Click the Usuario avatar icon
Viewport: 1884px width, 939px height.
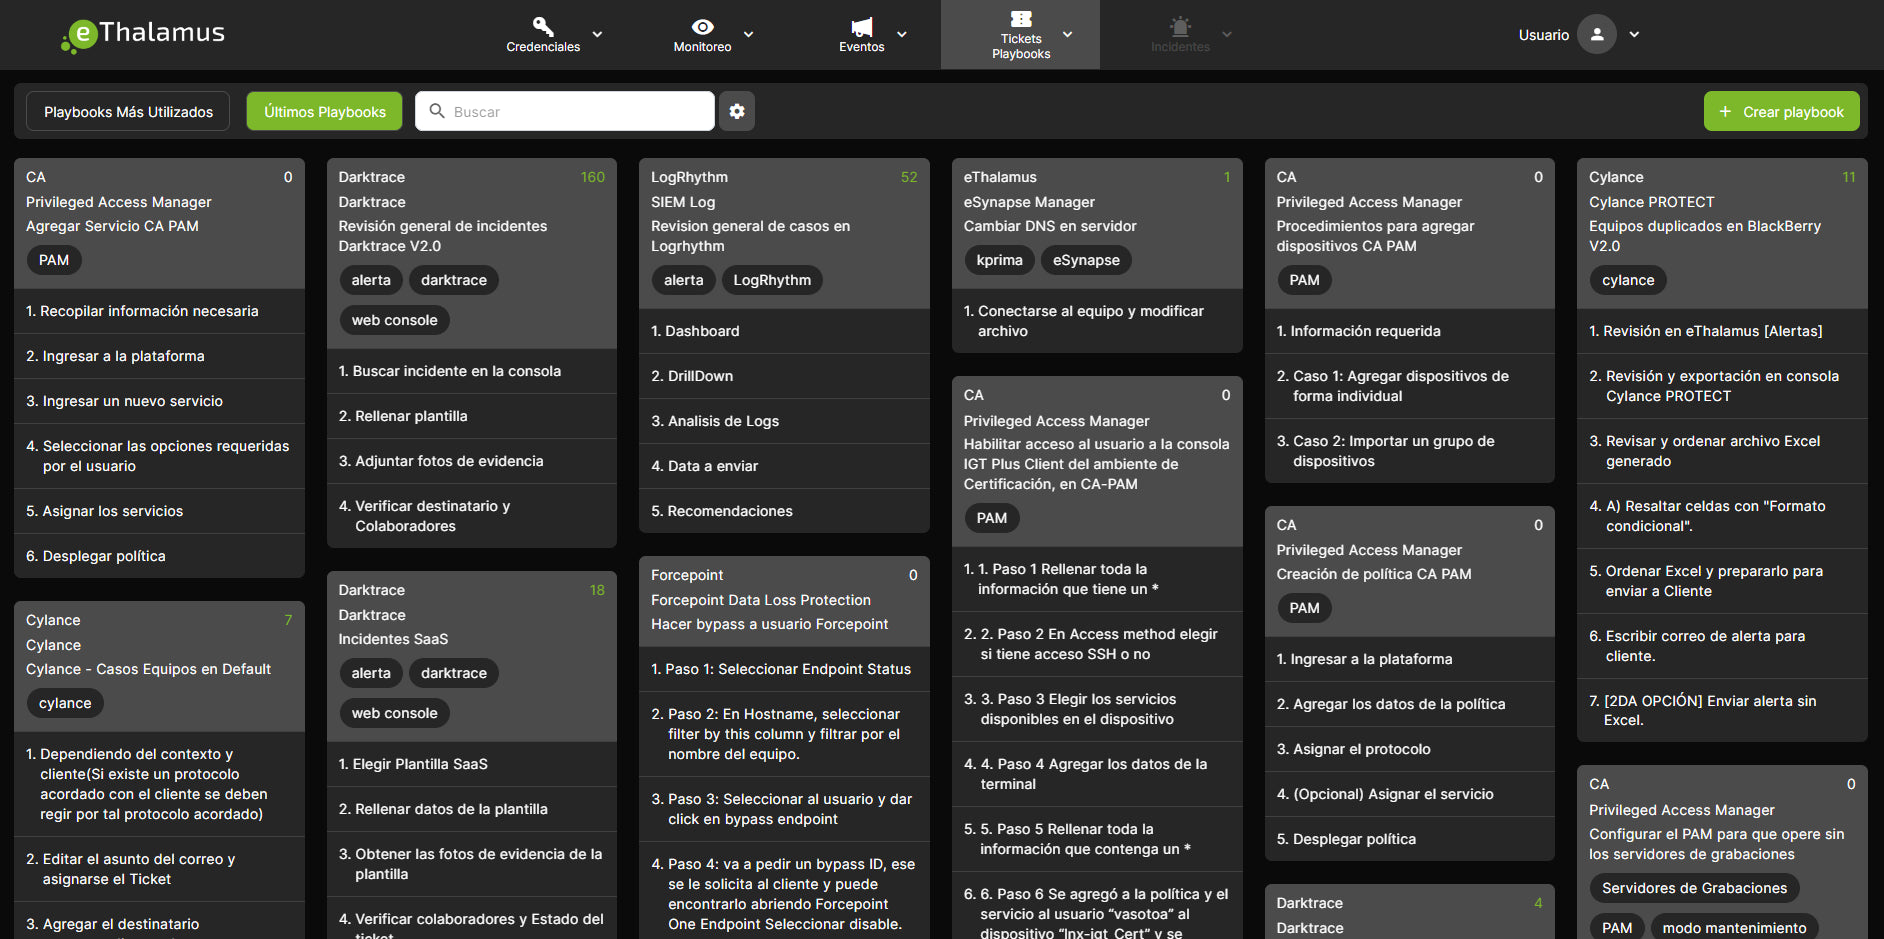[1596, 35]
